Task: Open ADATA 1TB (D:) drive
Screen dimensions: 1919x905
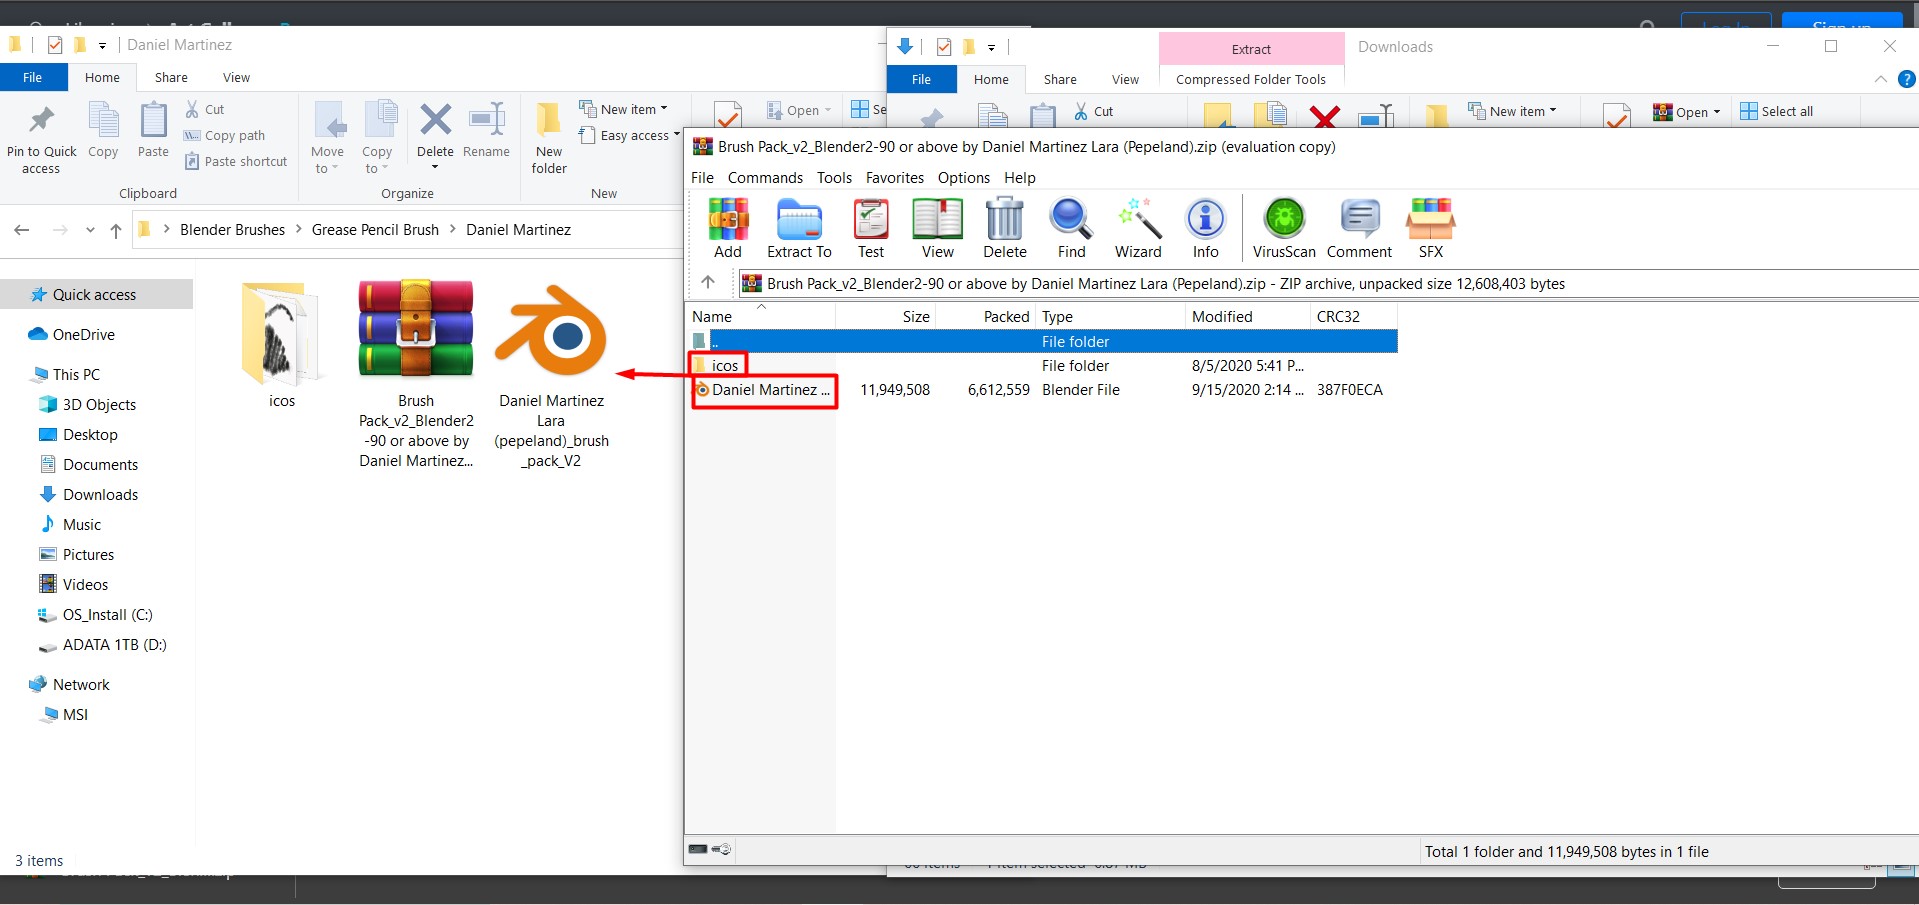Action: coord(114,644)
